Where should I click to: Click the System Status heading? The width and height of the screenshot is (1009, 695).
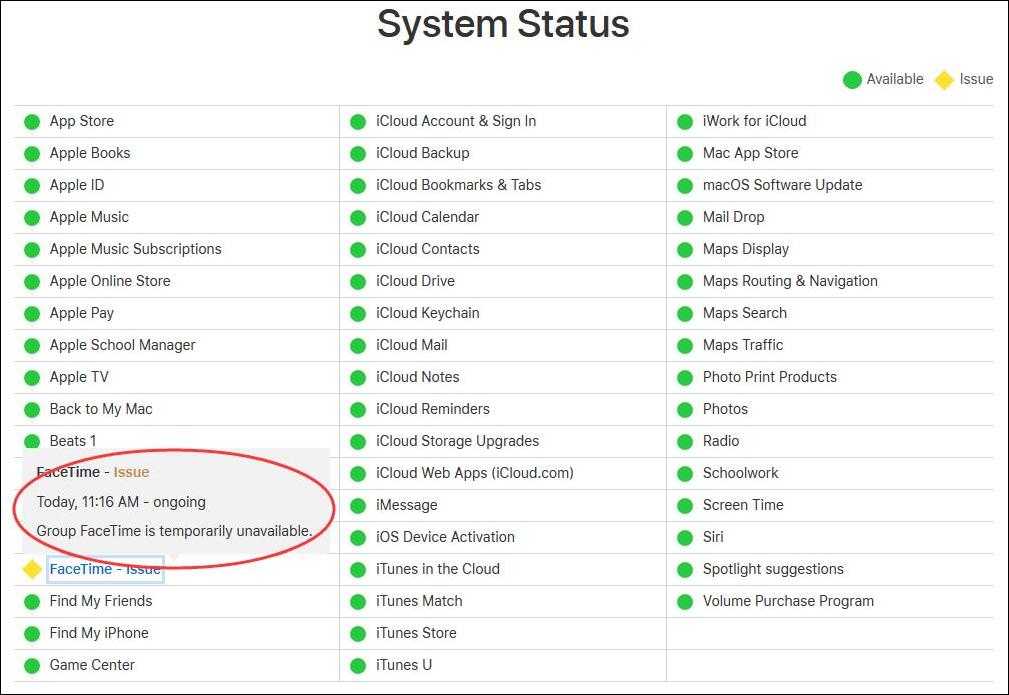click(x=503, y=24)
